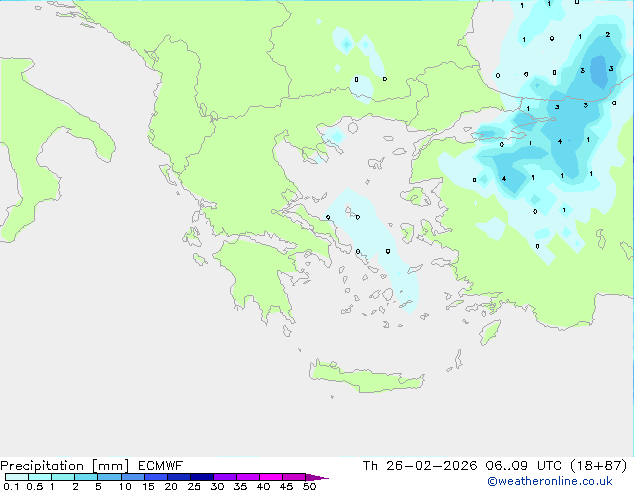Open the weatheronline.co.uk link

tap(549, 481)
